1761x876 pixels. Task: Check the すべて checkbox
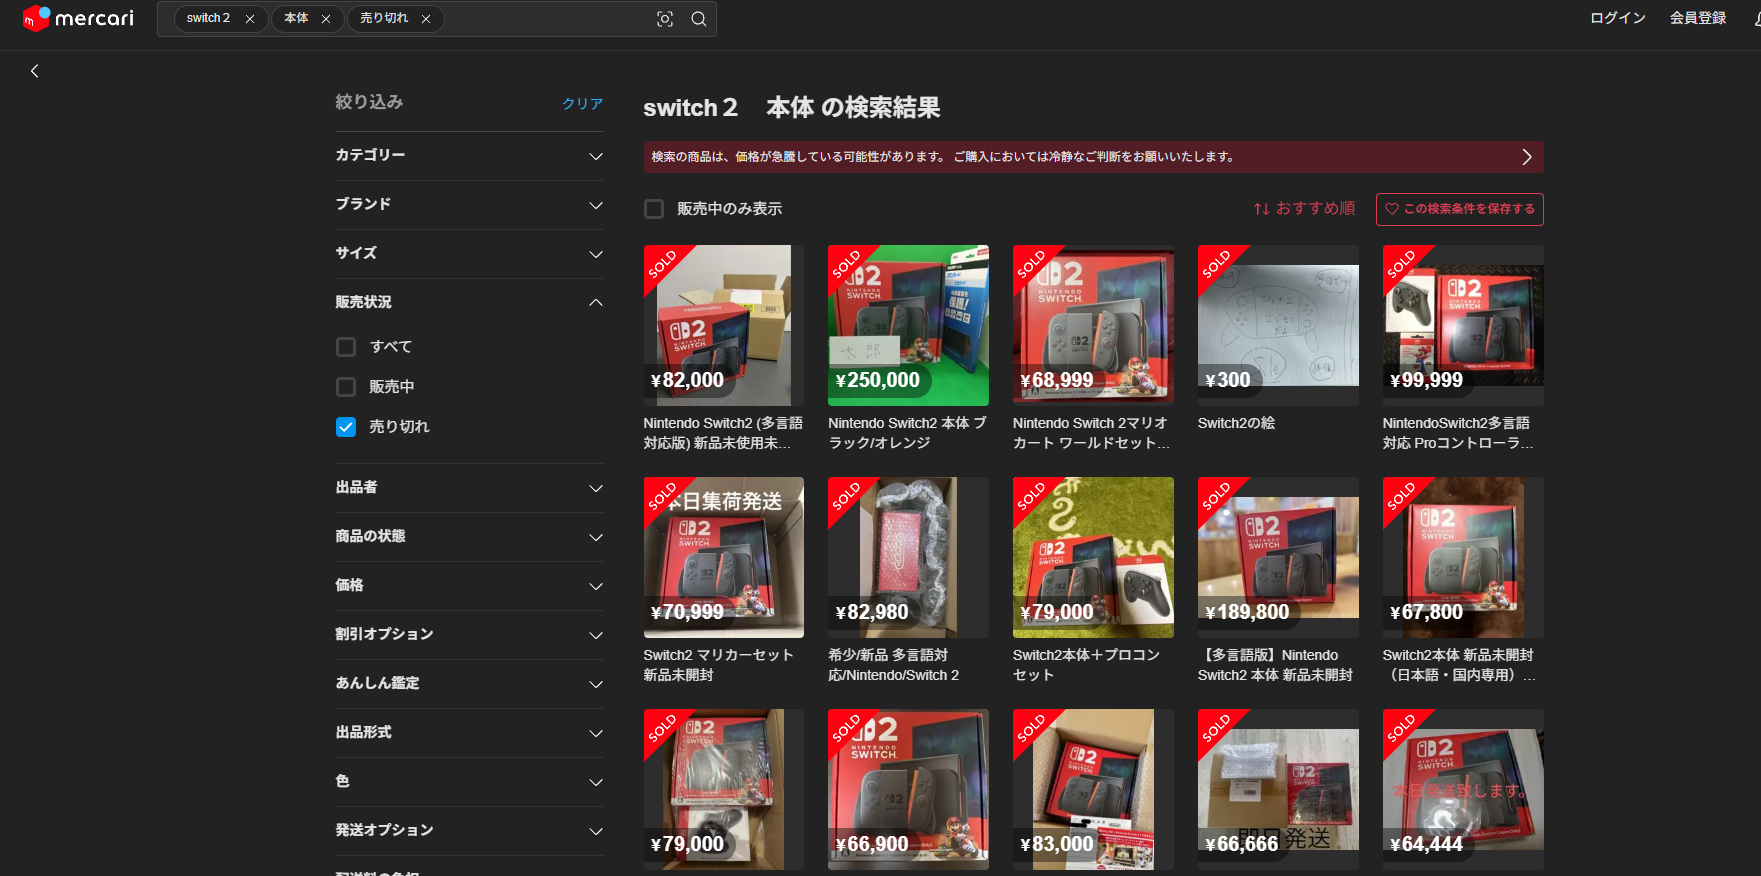click(x=346, y=347)
